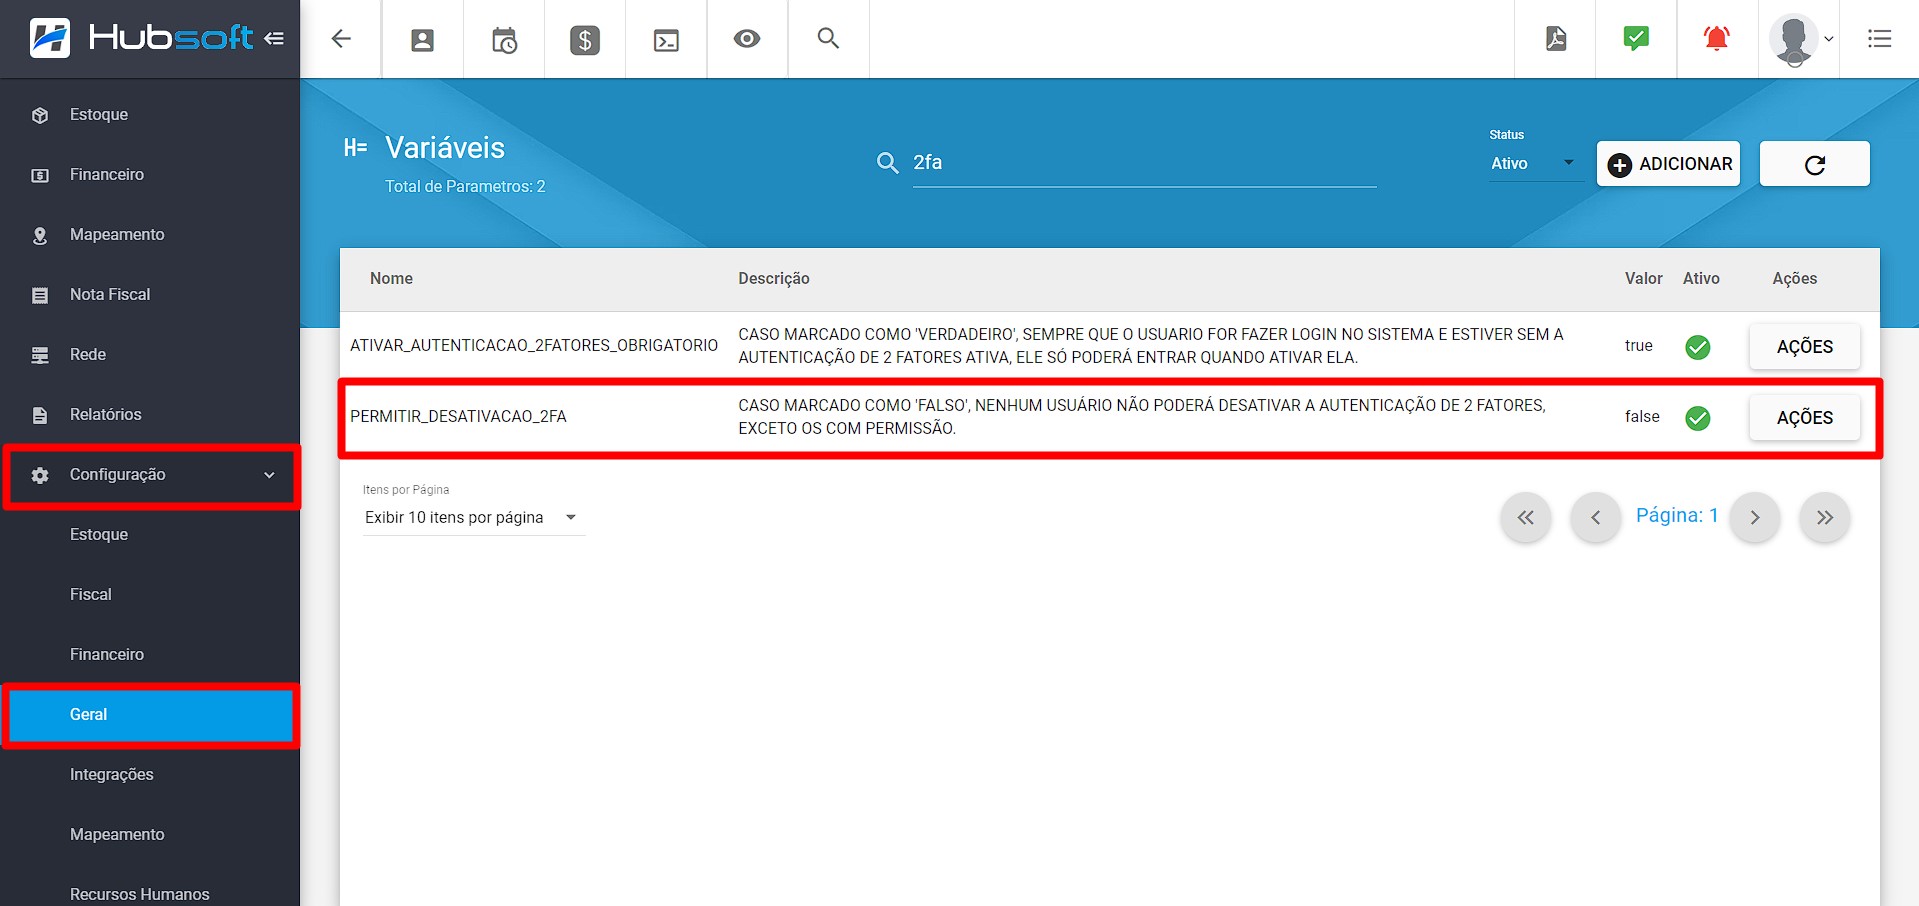Click the ADICIONAR button
The width and height of the screenshot is (1919, 906).
coord(1668,164)
